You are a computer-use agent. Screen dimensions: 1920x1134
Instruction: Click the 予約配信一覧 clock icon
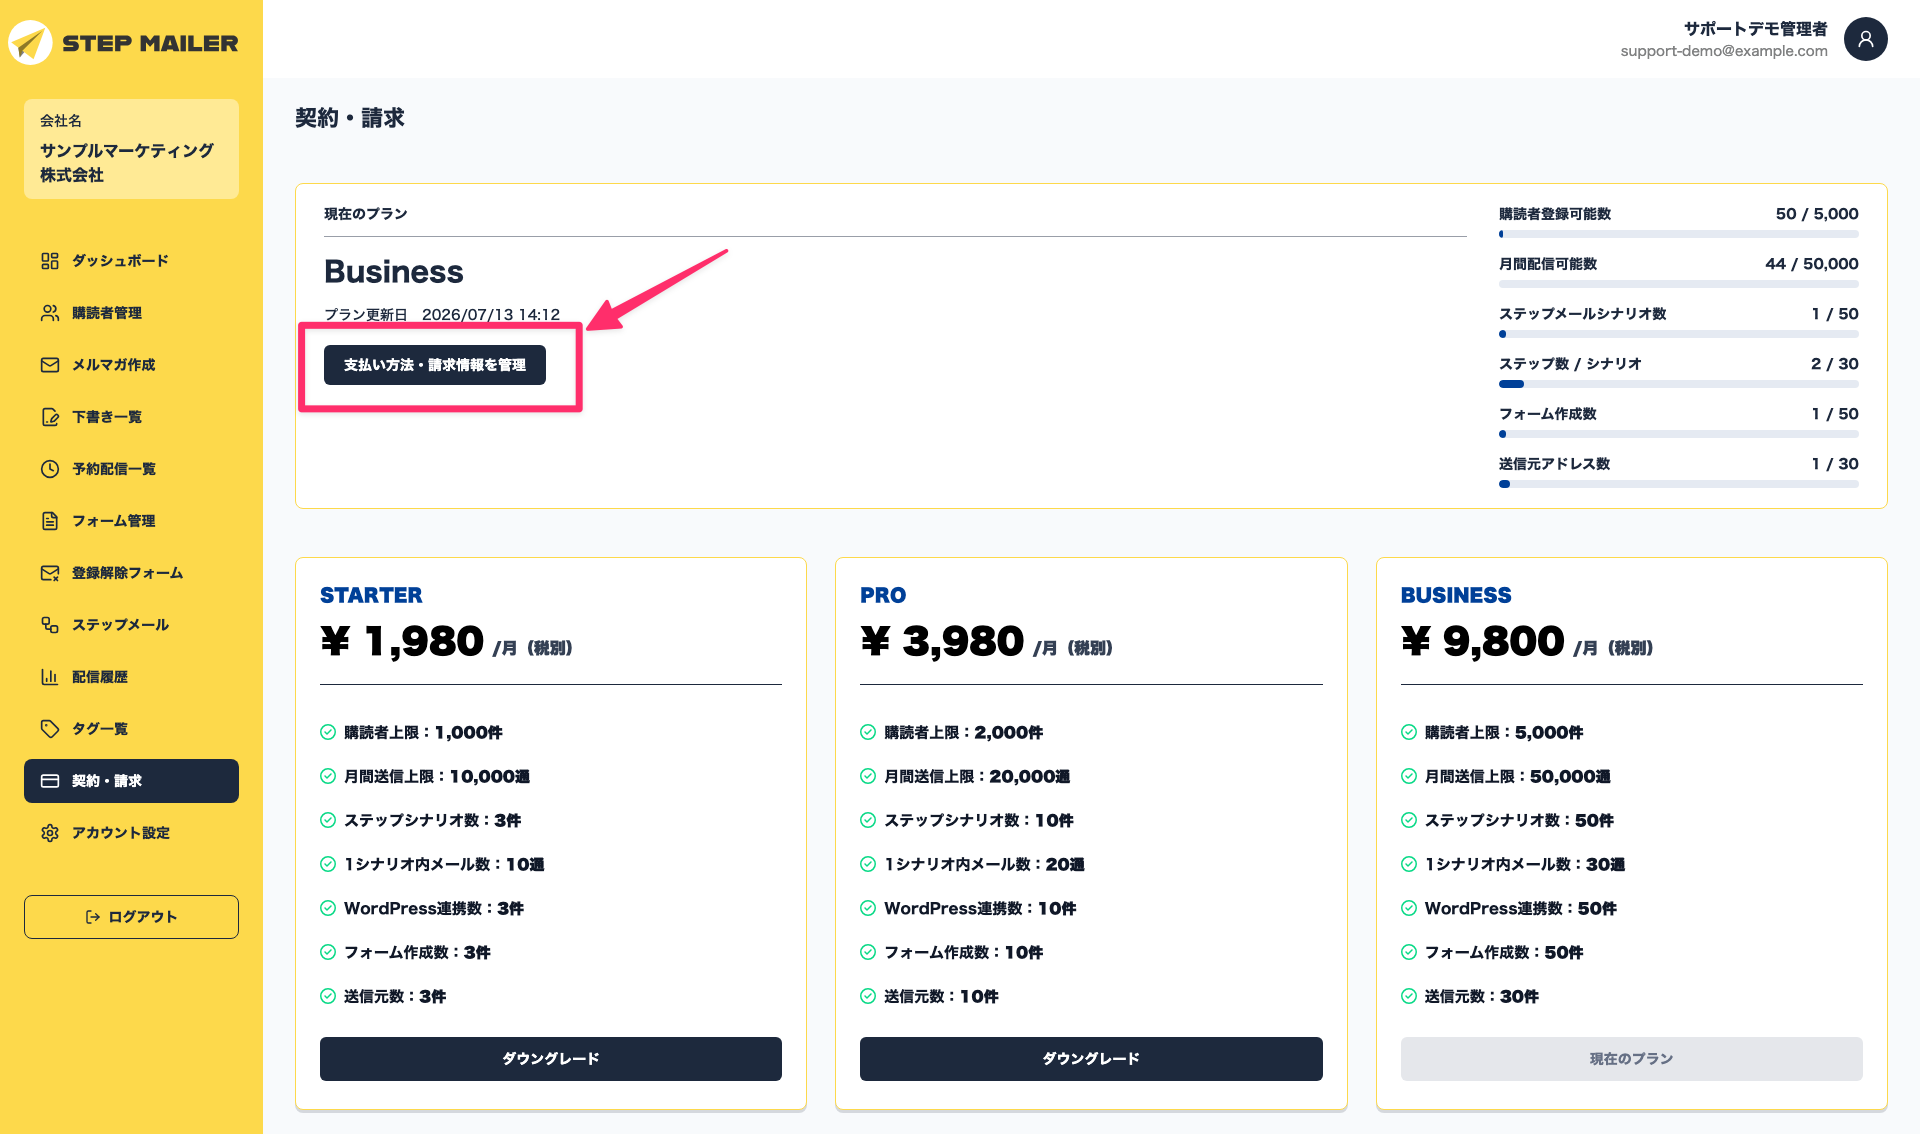50,469
